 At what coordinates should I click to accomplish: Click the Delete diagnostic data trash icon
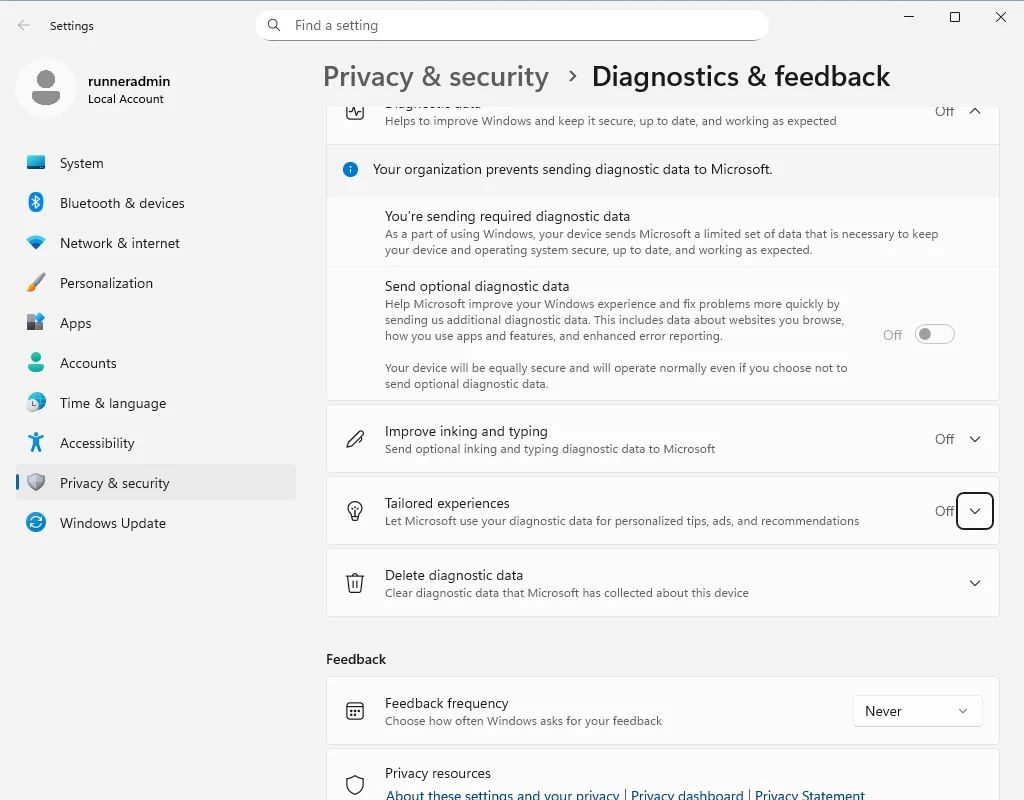pyautogui.click(x=355, y=583)
